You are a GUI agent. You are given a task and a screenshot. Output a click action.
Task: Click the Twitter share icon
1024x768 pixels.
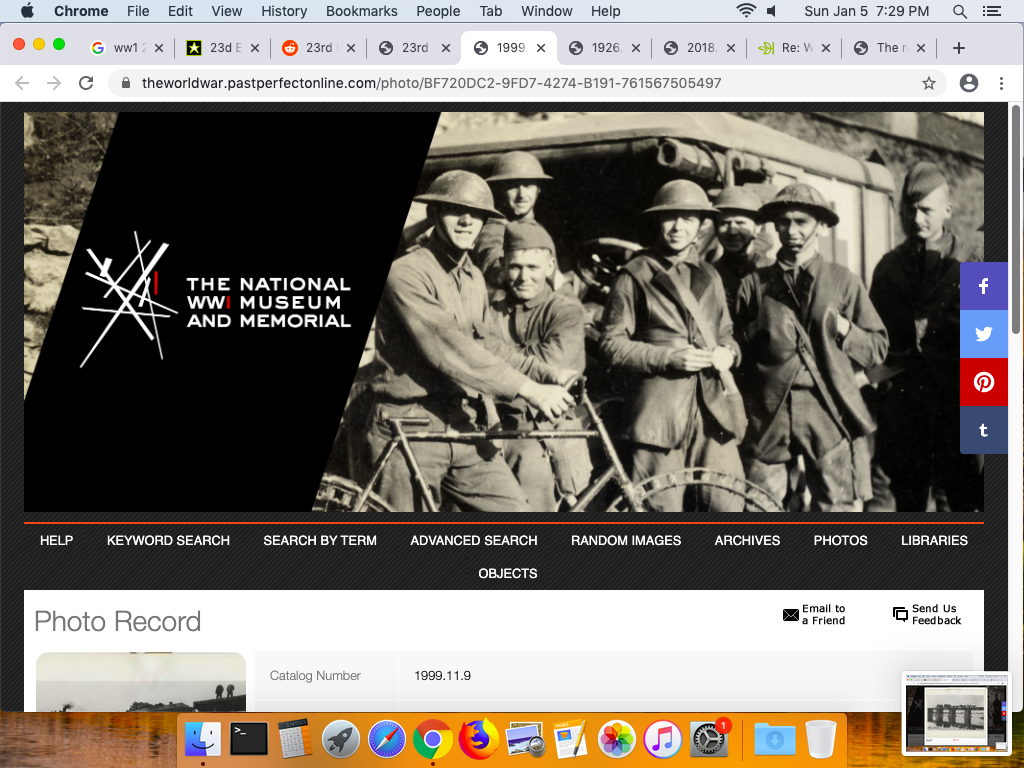pos(984,334)
